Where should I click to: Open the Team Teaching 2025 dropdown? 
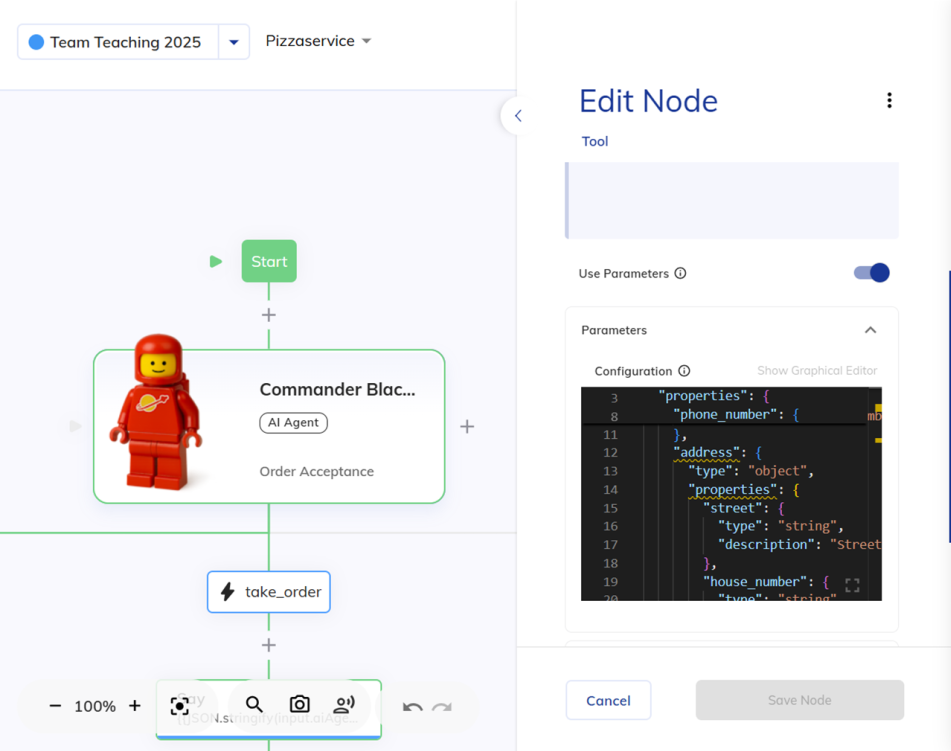click(x=232, y=42)
